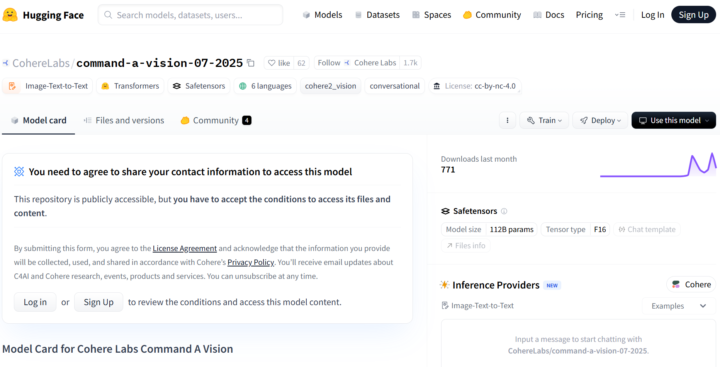720x367 pixels.
Task: Open the License Agreement link
Action: pos(185,248)
